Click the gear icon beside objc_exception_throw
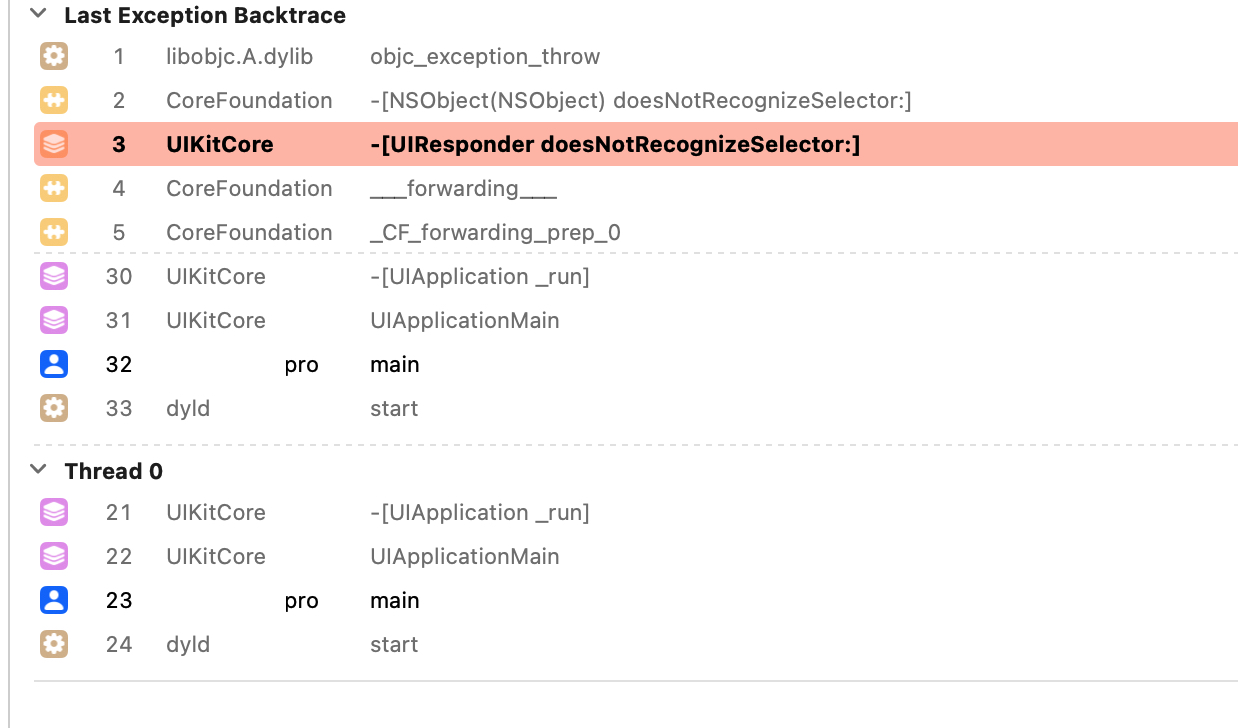1238x728 pixels. pos(54,57)
